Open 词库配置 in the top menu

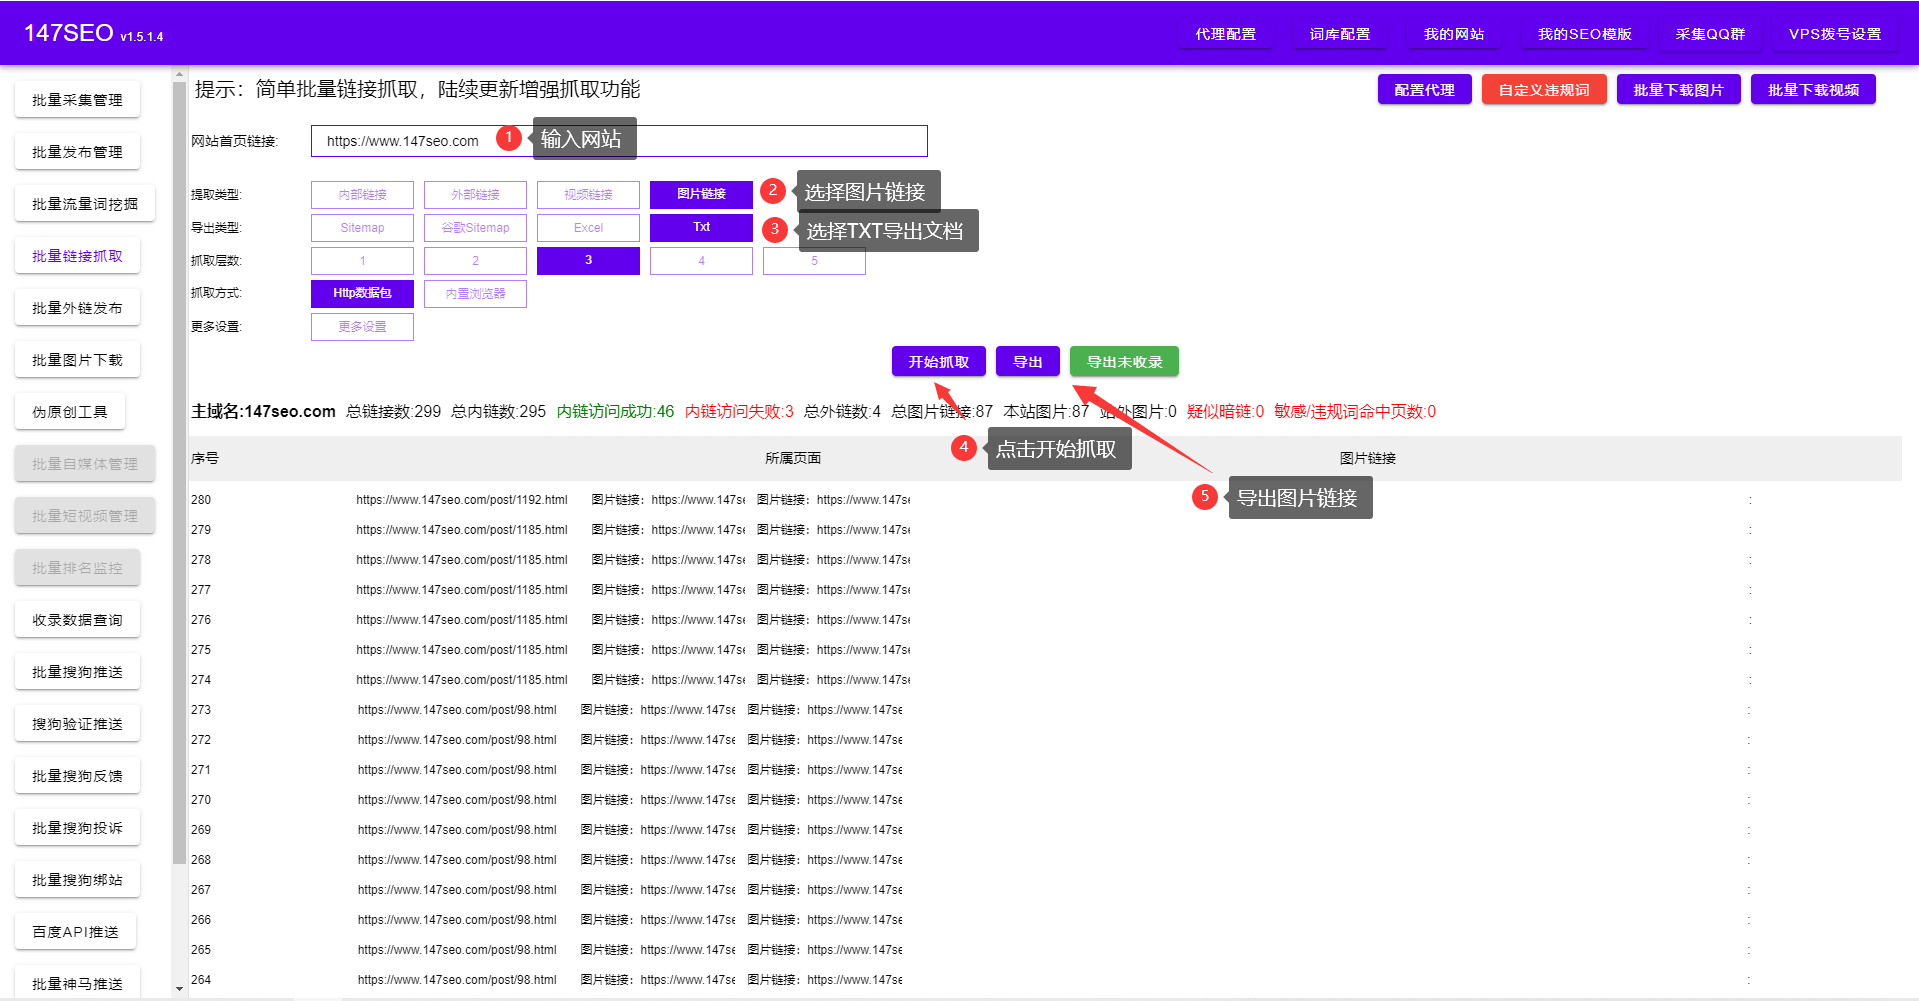(x=1339, y=34)
